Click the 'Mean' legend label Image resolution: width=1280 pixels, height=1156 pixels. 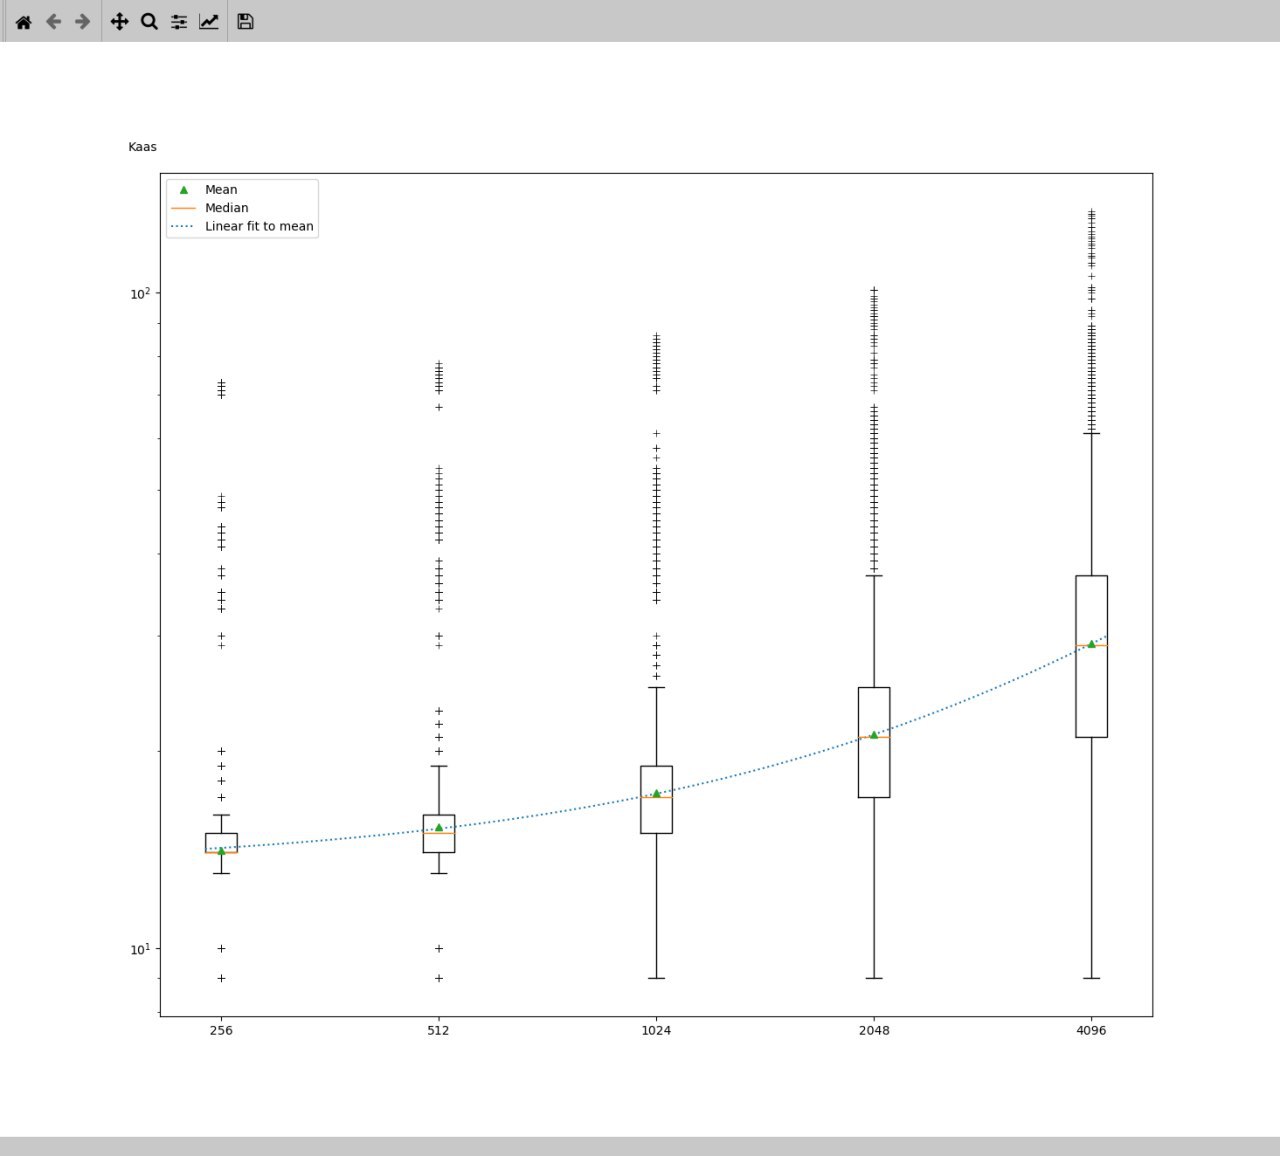pos(221,190)
